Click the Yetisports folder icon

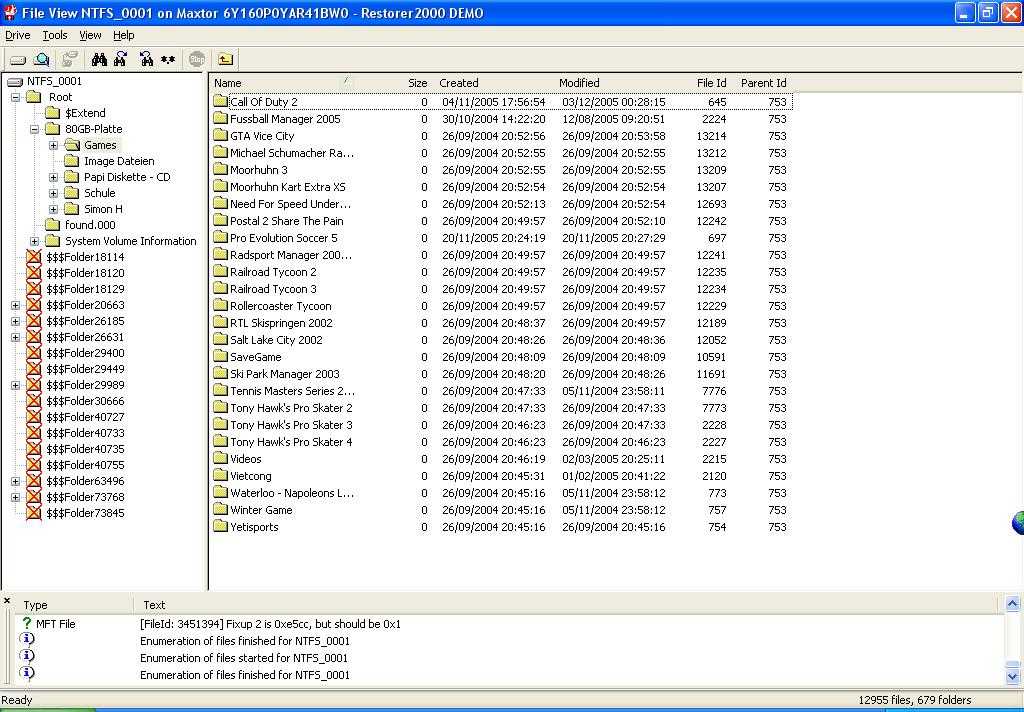click(x=220, y=526)
